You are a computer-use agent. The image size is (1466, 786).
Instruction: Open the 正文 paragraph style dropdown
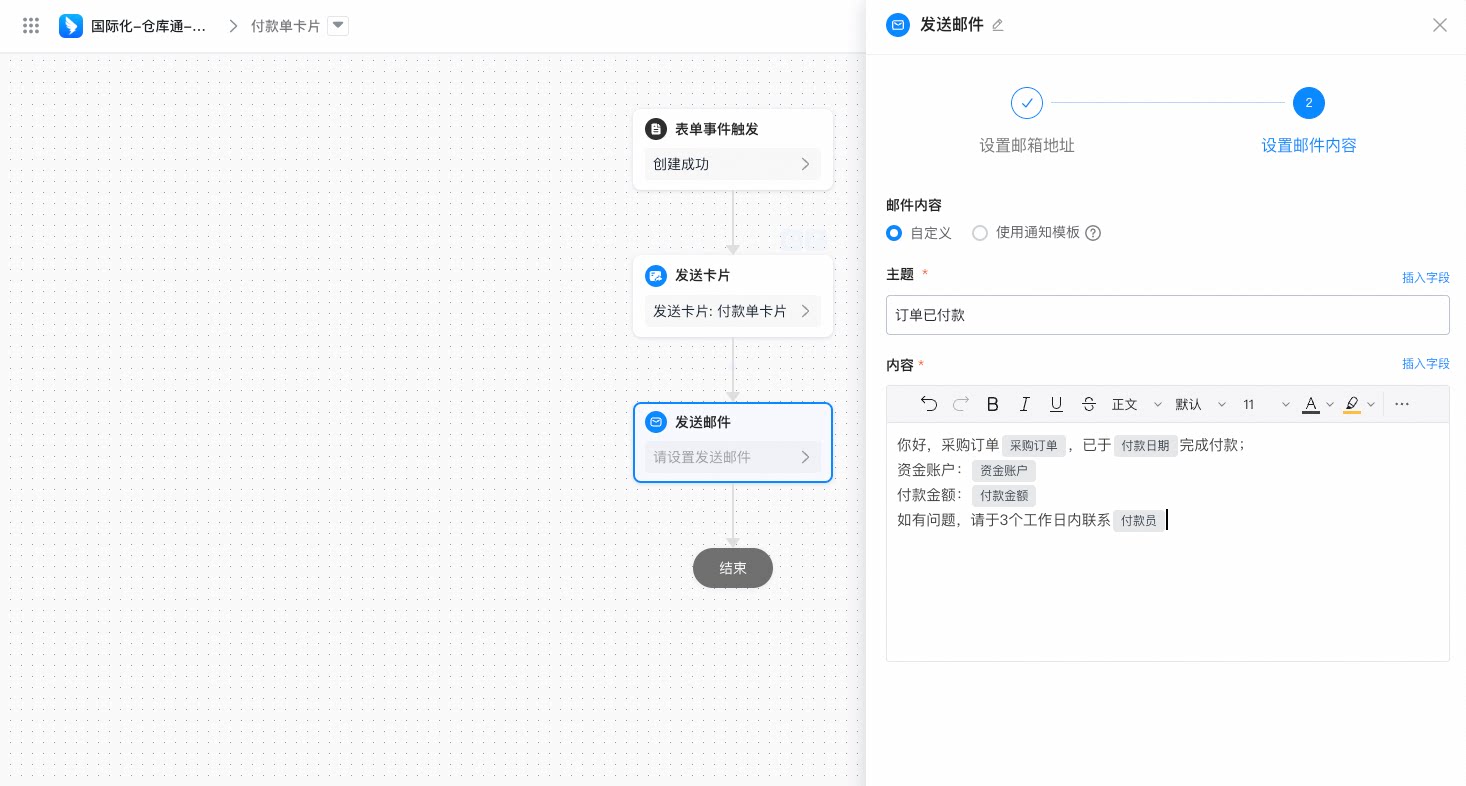1137,404
